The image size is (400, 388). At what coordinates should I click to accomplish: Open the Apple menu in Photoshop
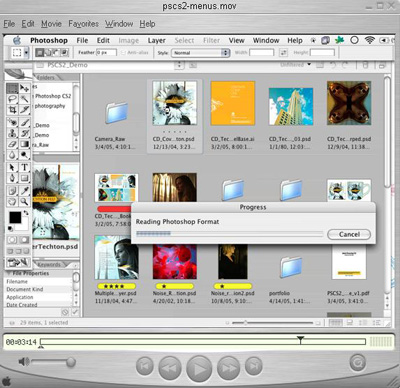[x=17, y=40]
